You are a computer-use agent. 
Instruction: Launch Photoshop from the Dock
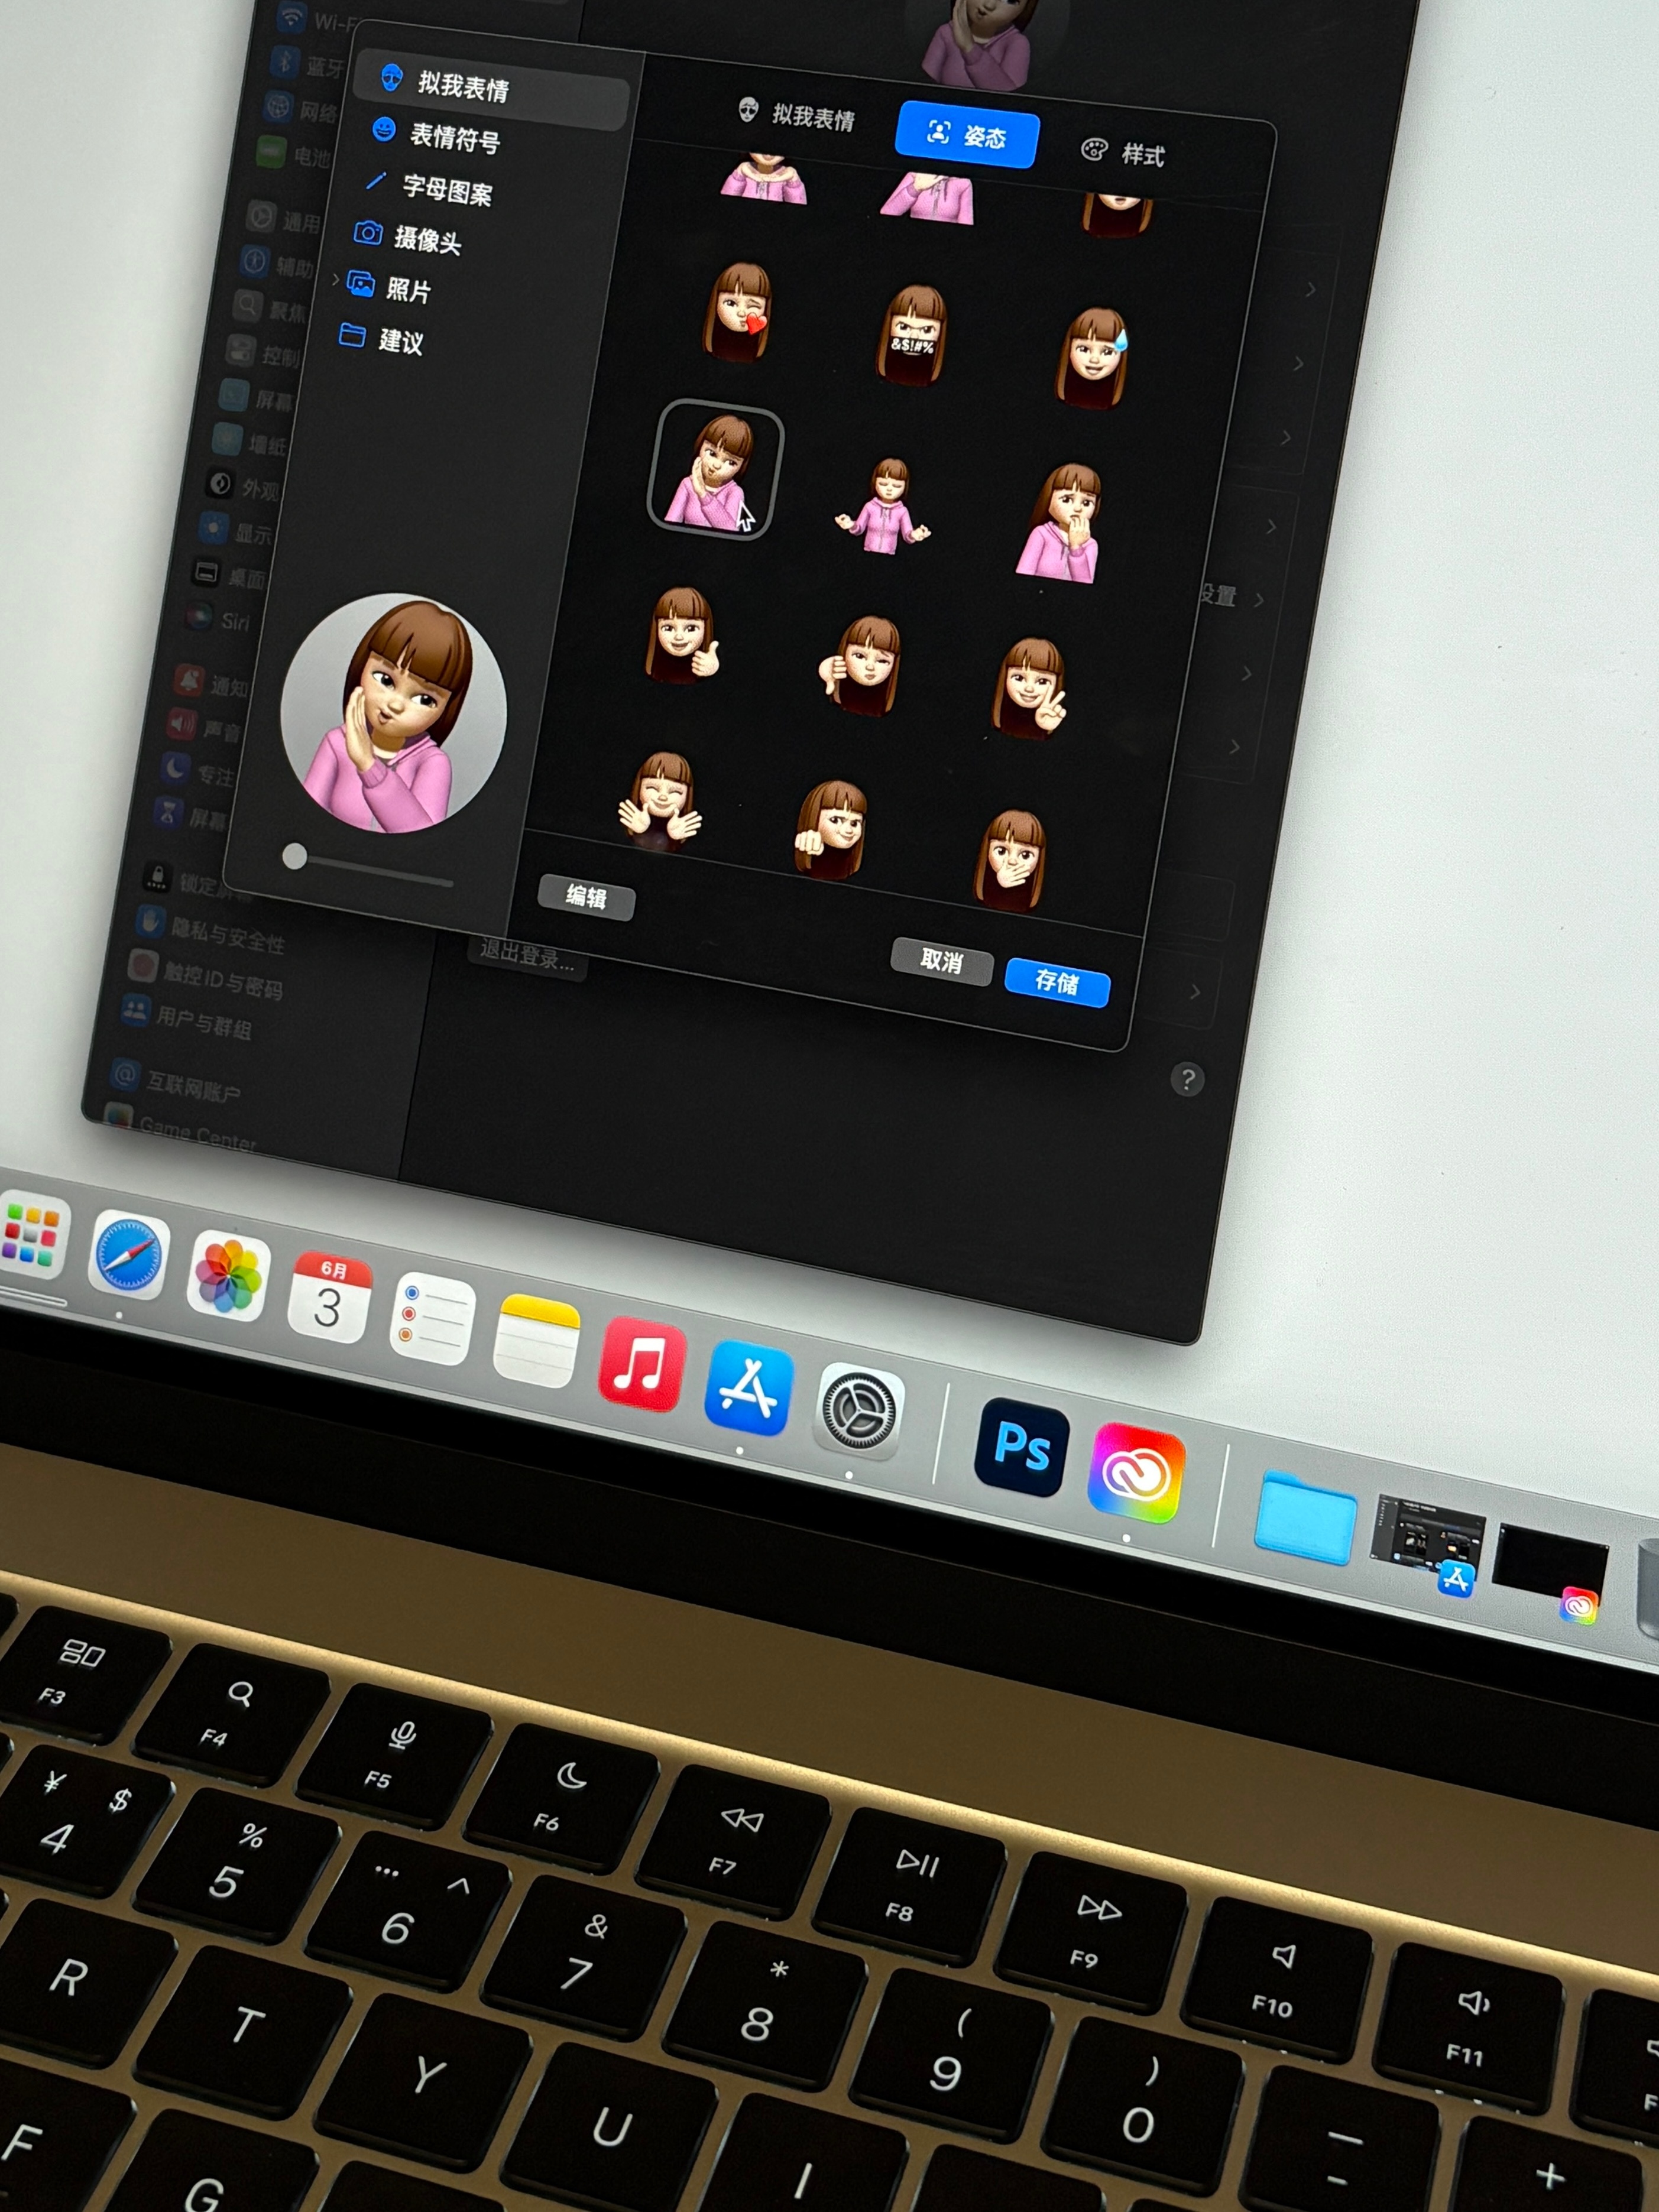(1022, 1447)
